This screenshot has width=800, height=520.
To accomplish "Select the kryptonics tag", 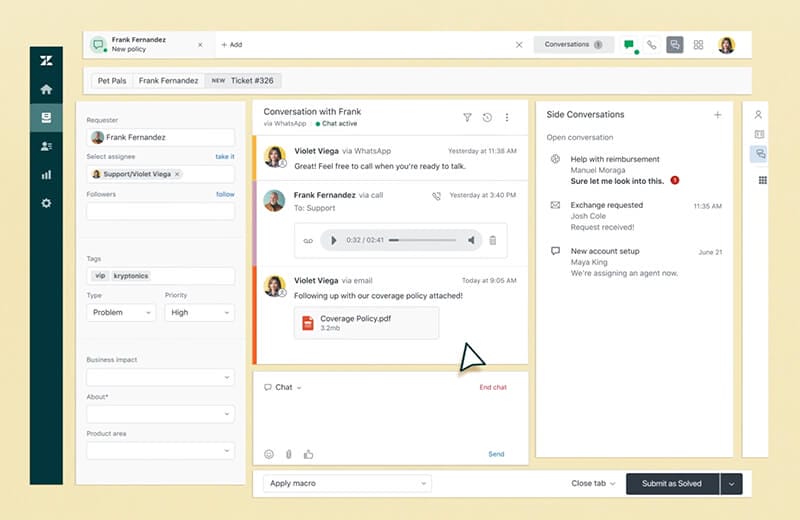I will click(x=131, y=276).
